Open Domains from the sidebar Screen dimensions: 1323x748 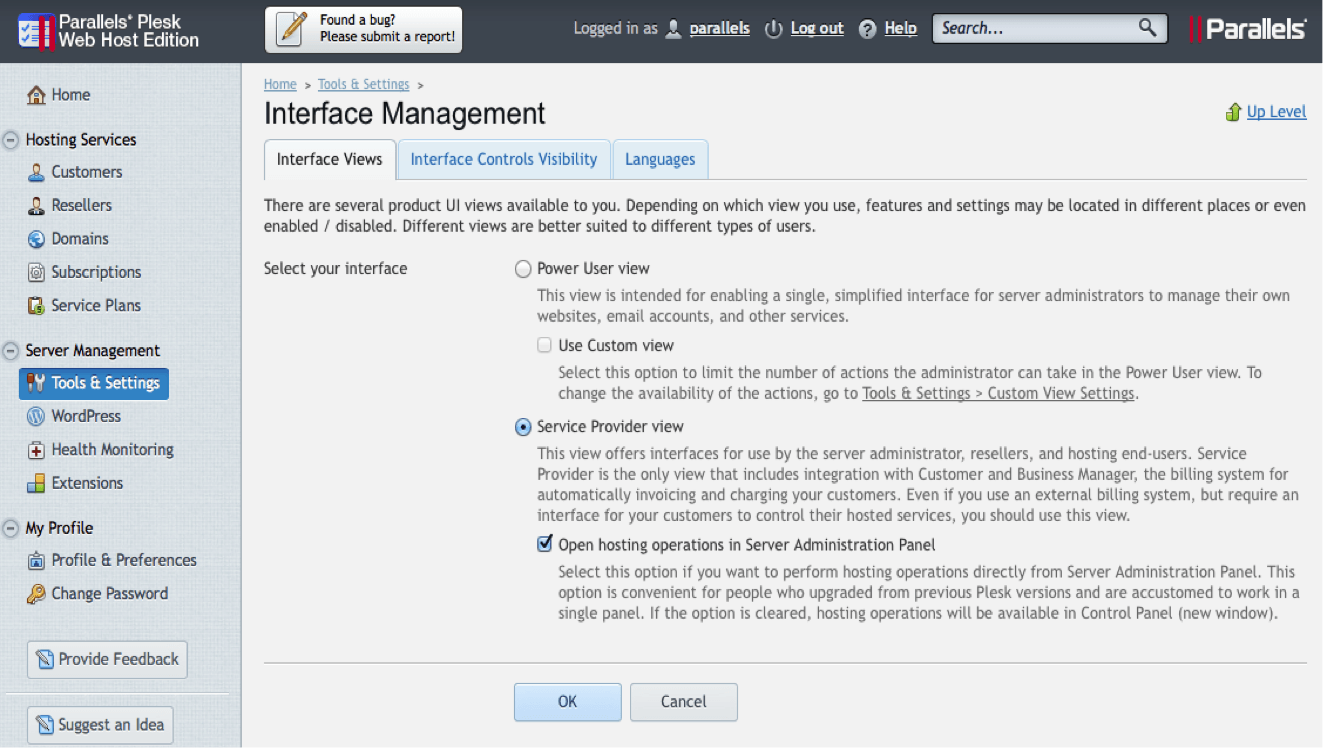pyautogui.click(x=80, y=239)
